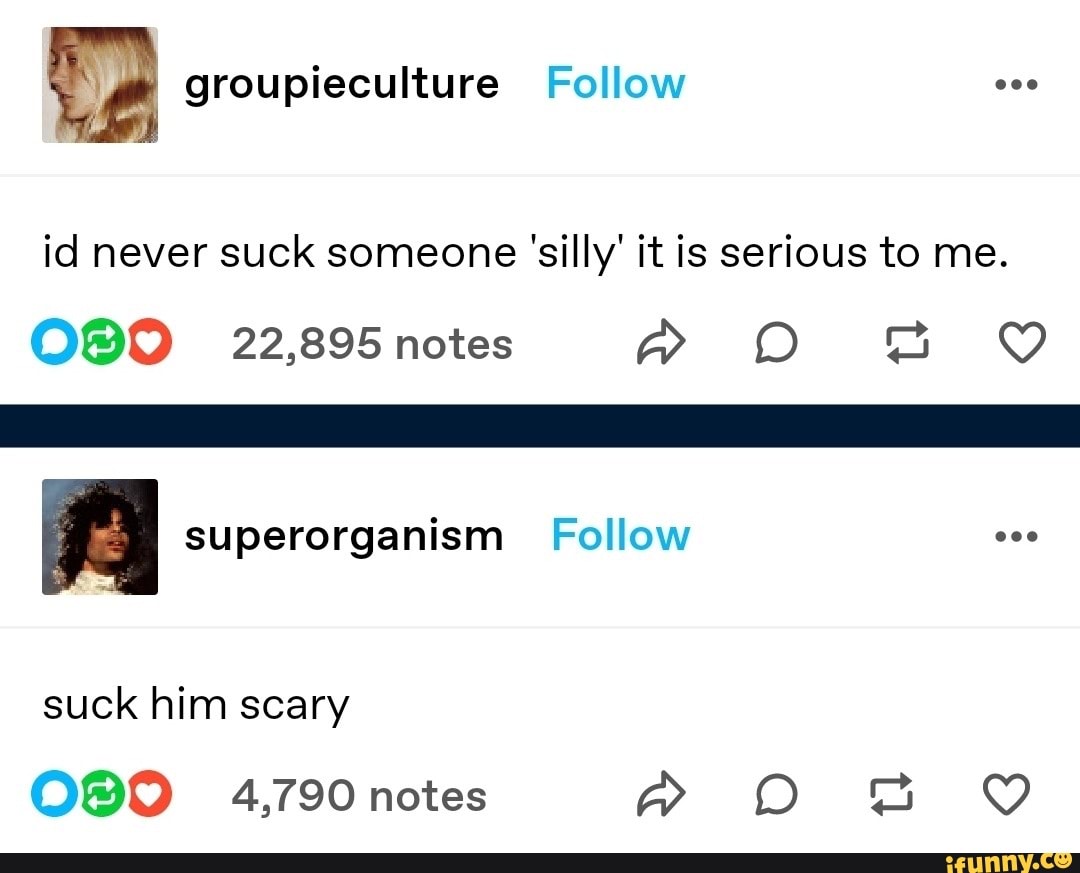This screenshot has width=1080, height=873.
Task: Share the superorganism post
Action: (661, 794)
